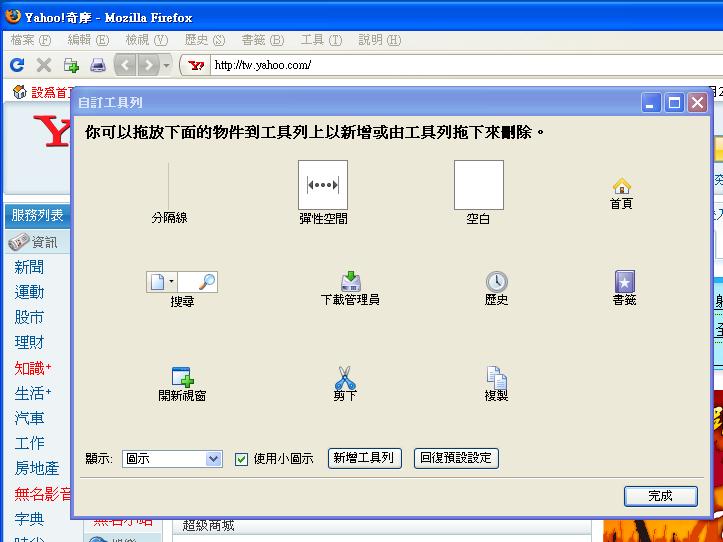The height and width of the screenshot is (542, 723).
Task: Click the New Tab toolbar icon
Action: tap(71, 65)
